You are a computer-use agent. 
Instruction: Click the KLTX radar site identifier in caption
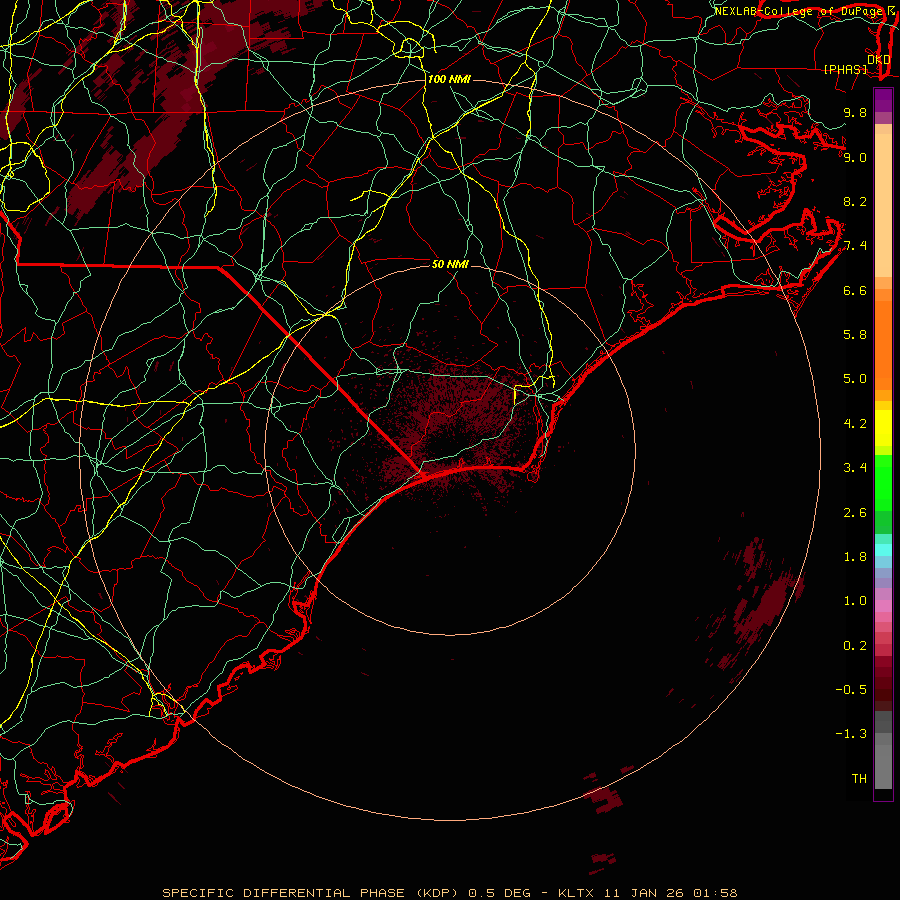click(x=577, y=893)
